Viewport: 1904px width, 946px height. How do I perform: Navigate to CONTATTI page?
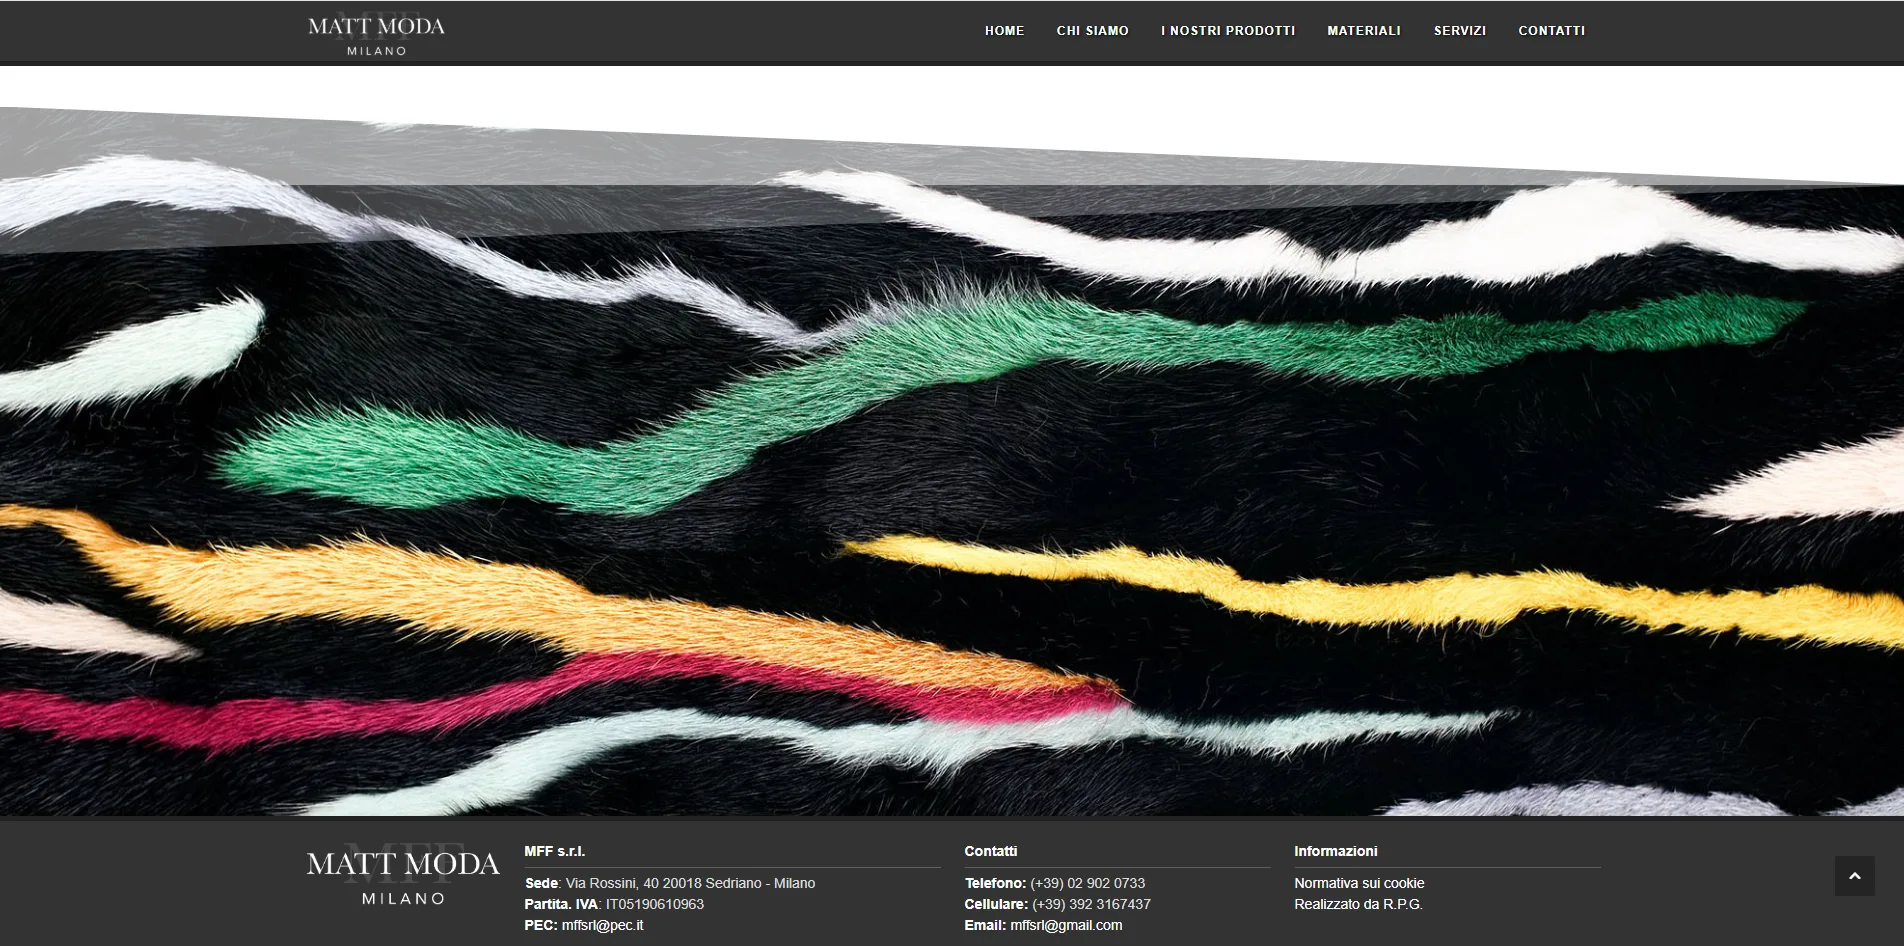coord(1551,31)
